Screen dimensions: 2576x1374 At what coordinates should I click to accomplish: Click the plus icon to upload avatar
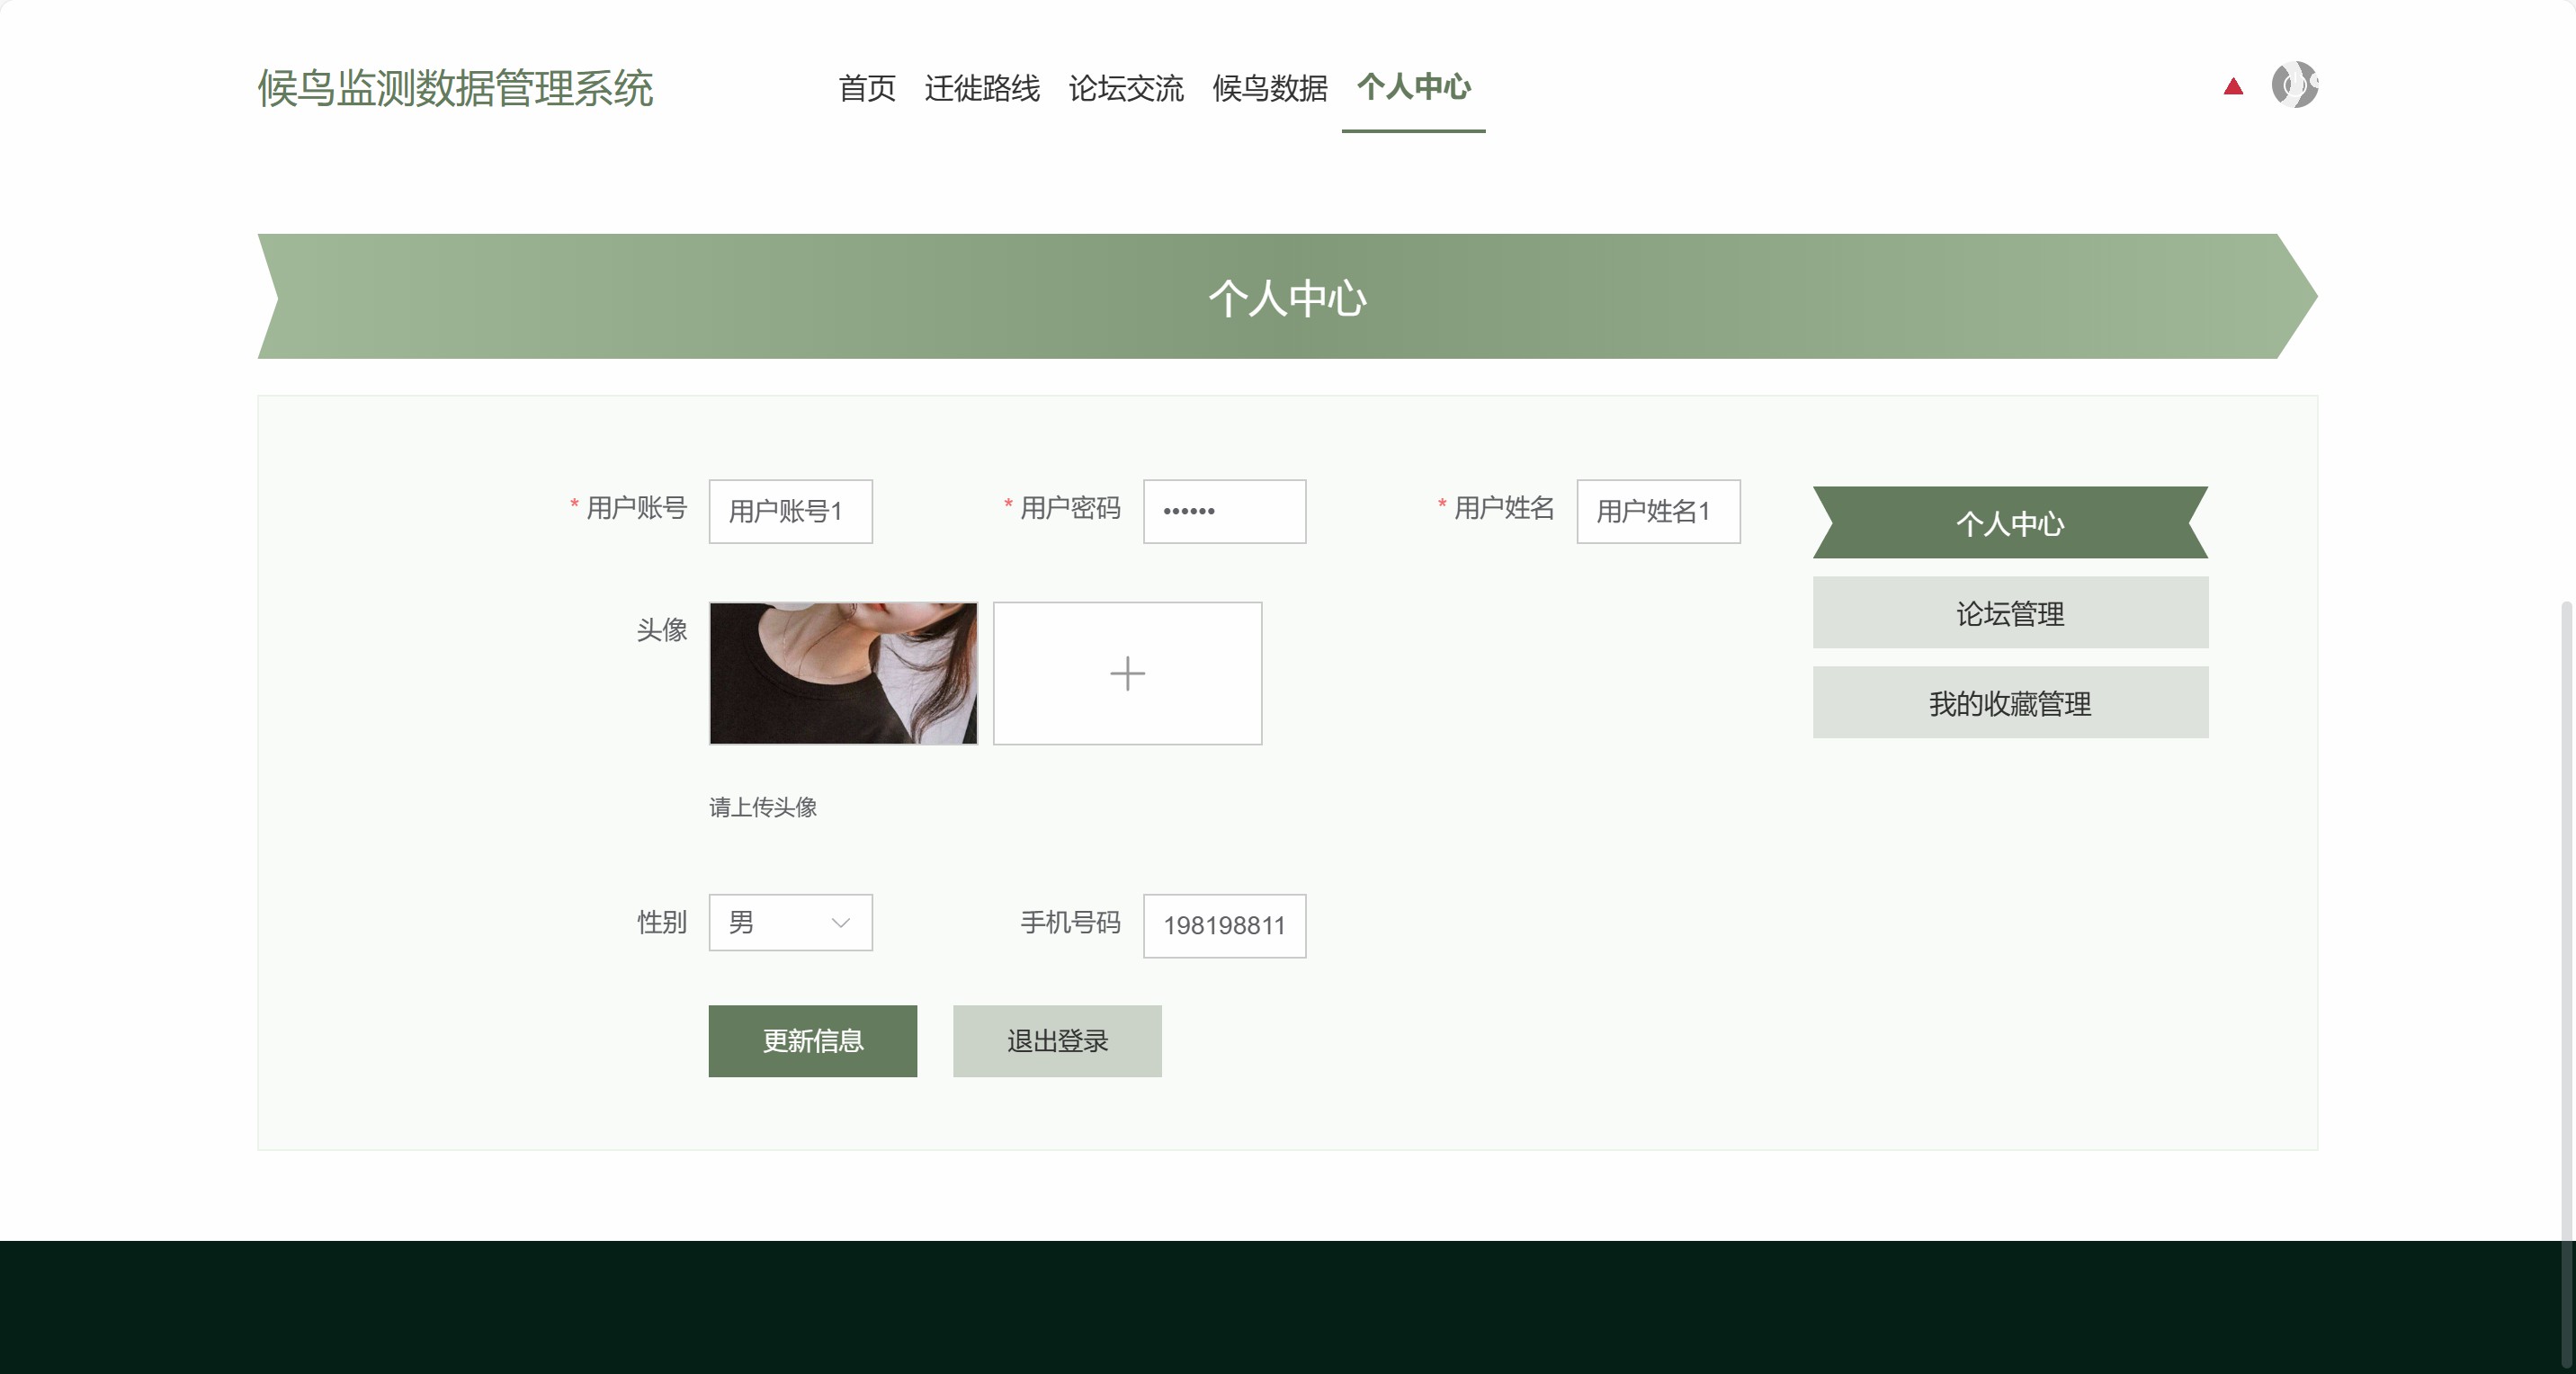1127,673
